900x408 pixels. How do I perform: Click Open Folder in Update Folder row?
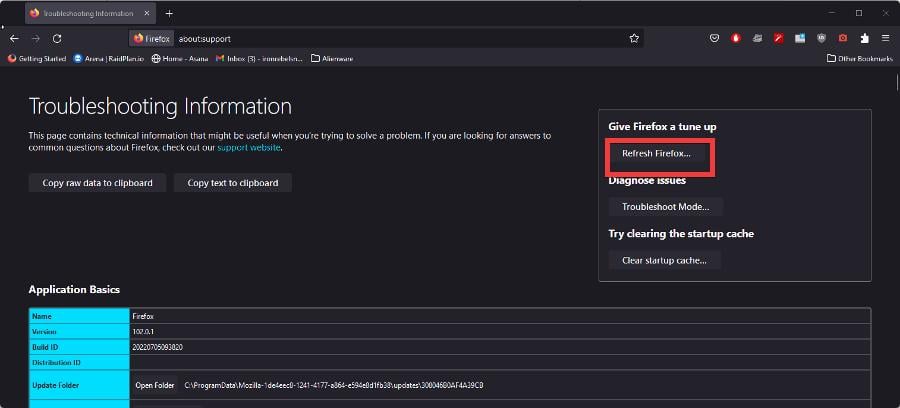point(155,385)
